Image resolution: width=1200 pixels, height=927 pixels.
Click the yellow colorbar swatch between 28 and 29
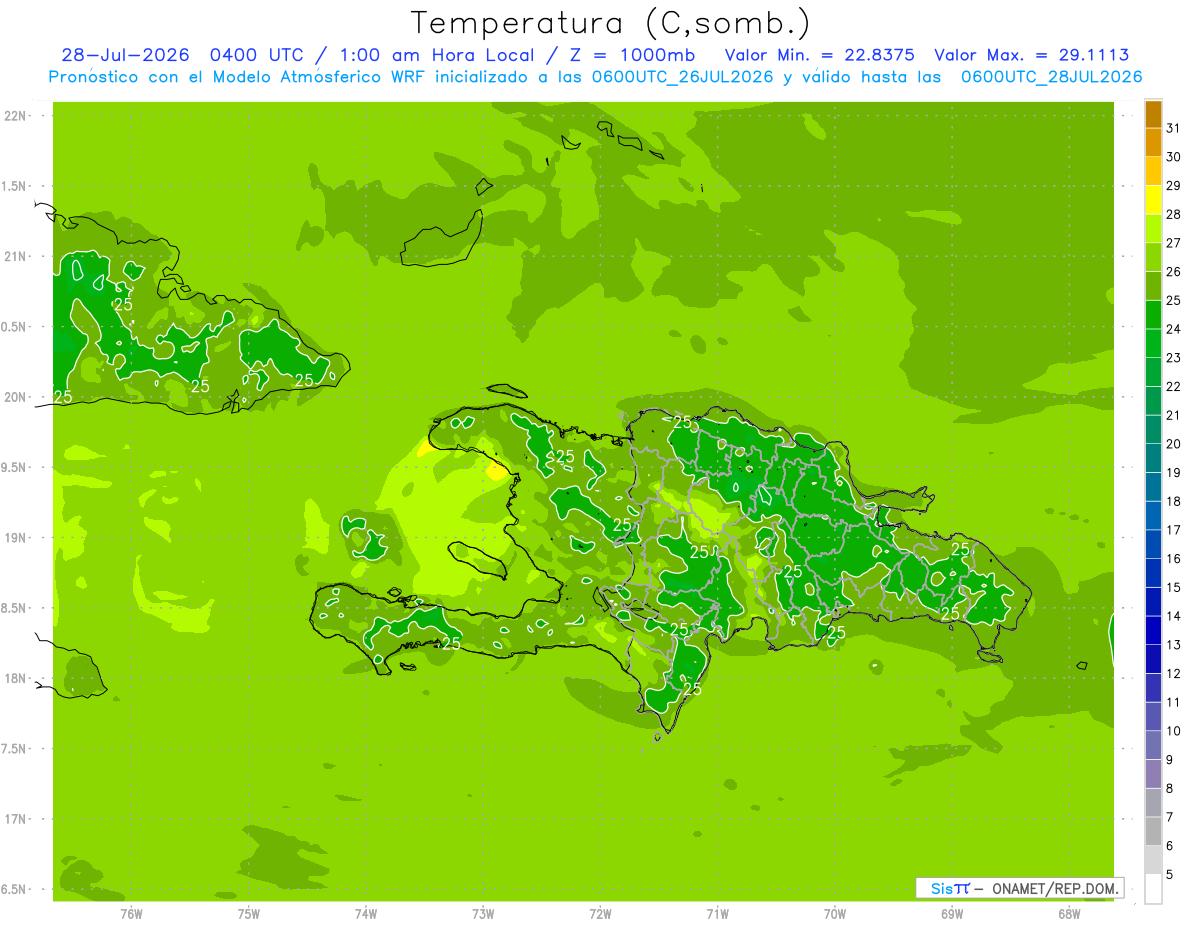coord(1153,200)
